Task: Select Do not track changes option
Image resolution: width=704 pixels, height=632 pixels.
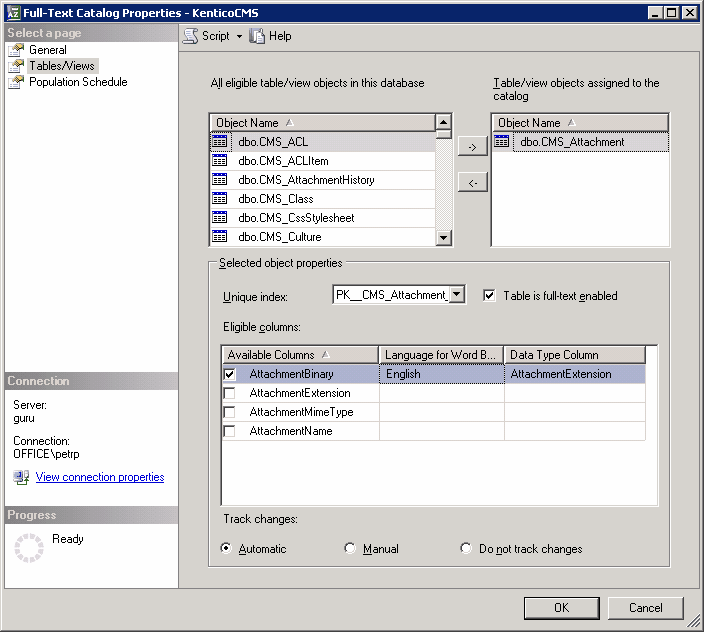Action: (466, 548)
